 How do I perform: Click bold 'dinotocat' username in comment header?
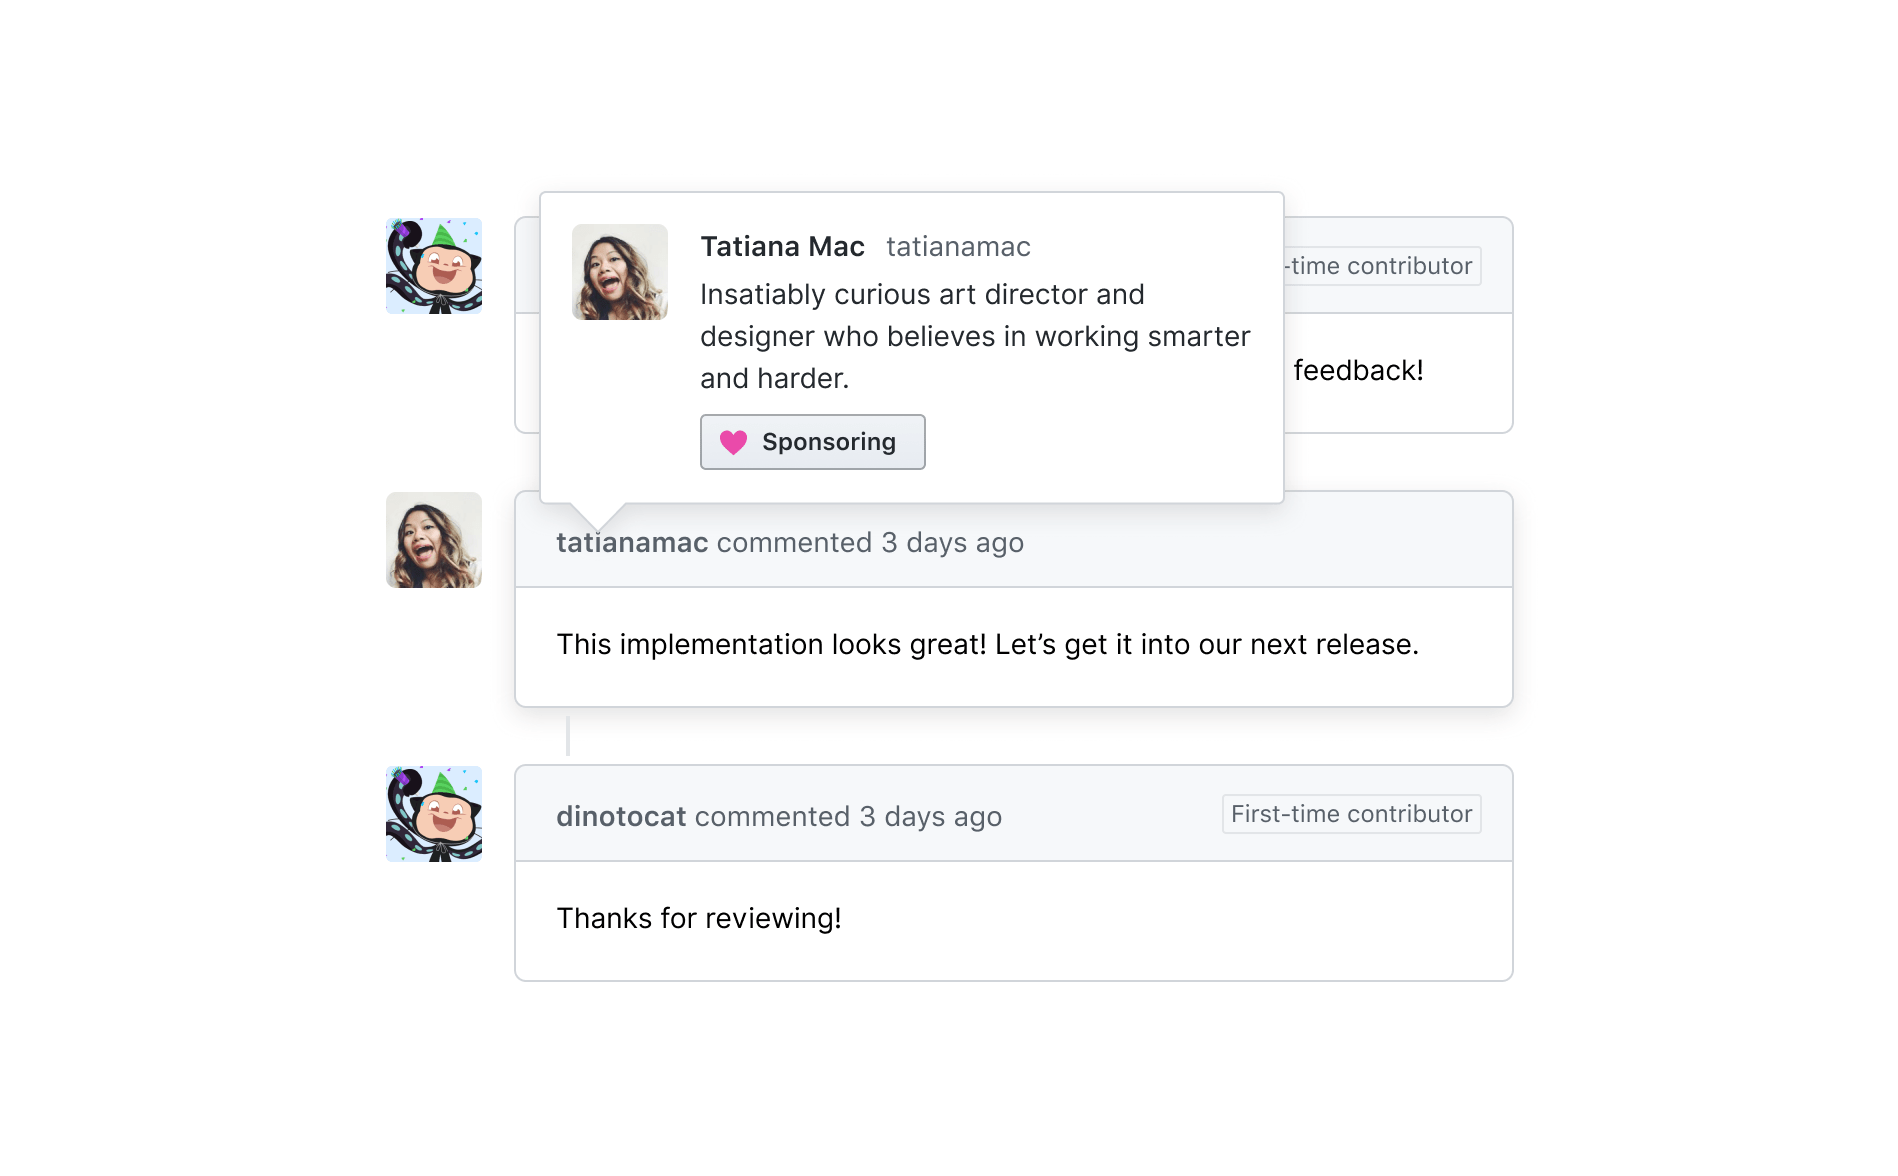click(621, 817)
